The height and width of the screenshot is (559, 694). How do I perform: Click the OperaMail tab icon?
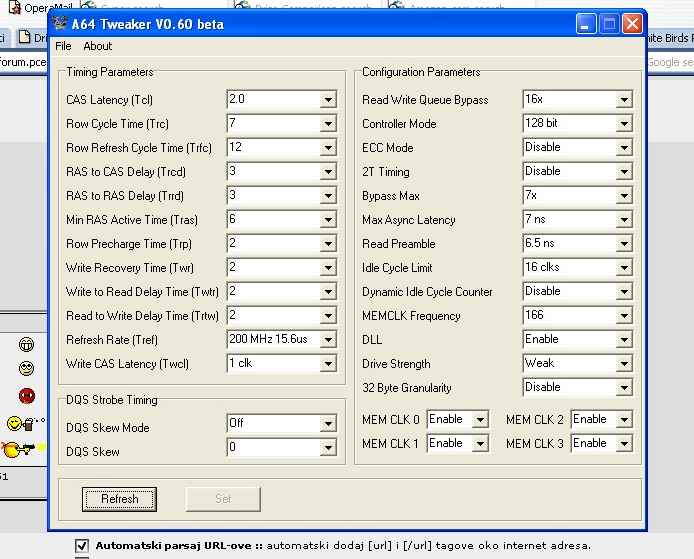click(x=13, y=8)
